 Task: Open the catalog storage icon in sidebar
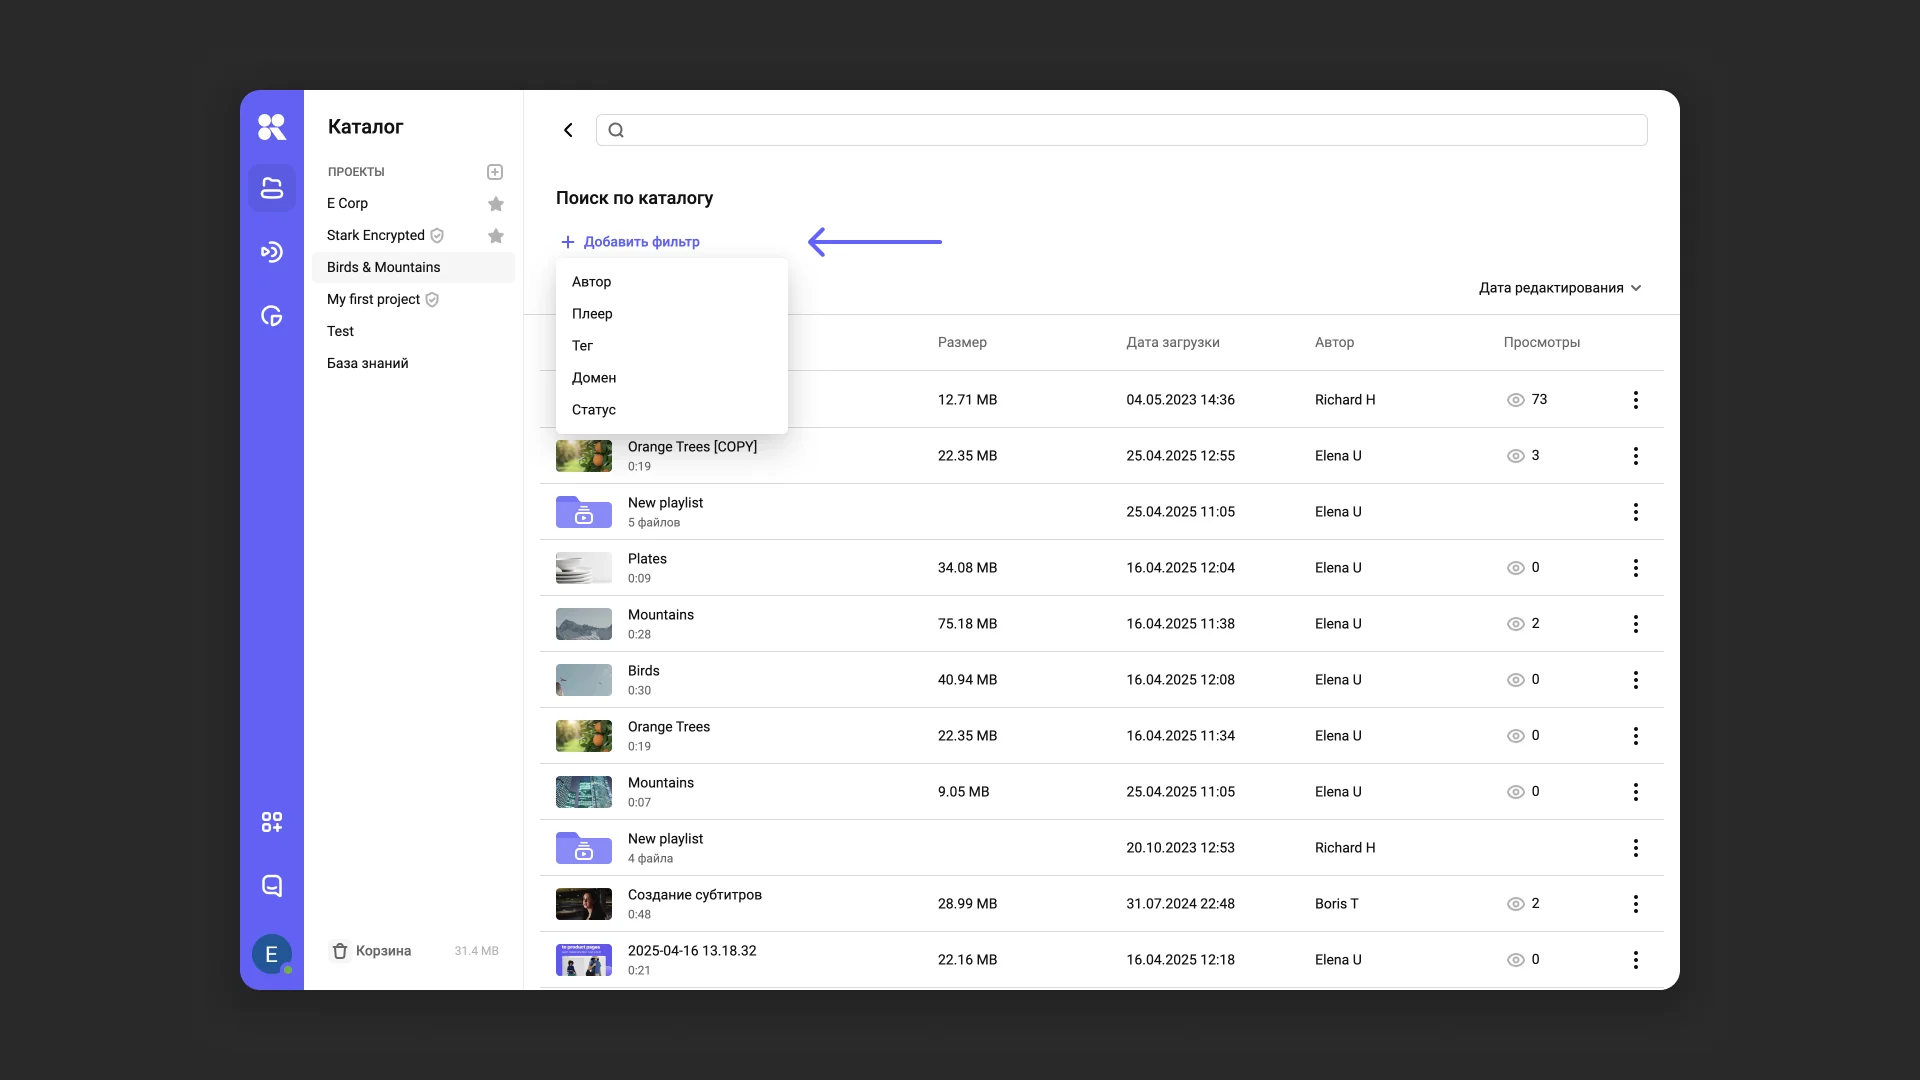pos(272,188)
